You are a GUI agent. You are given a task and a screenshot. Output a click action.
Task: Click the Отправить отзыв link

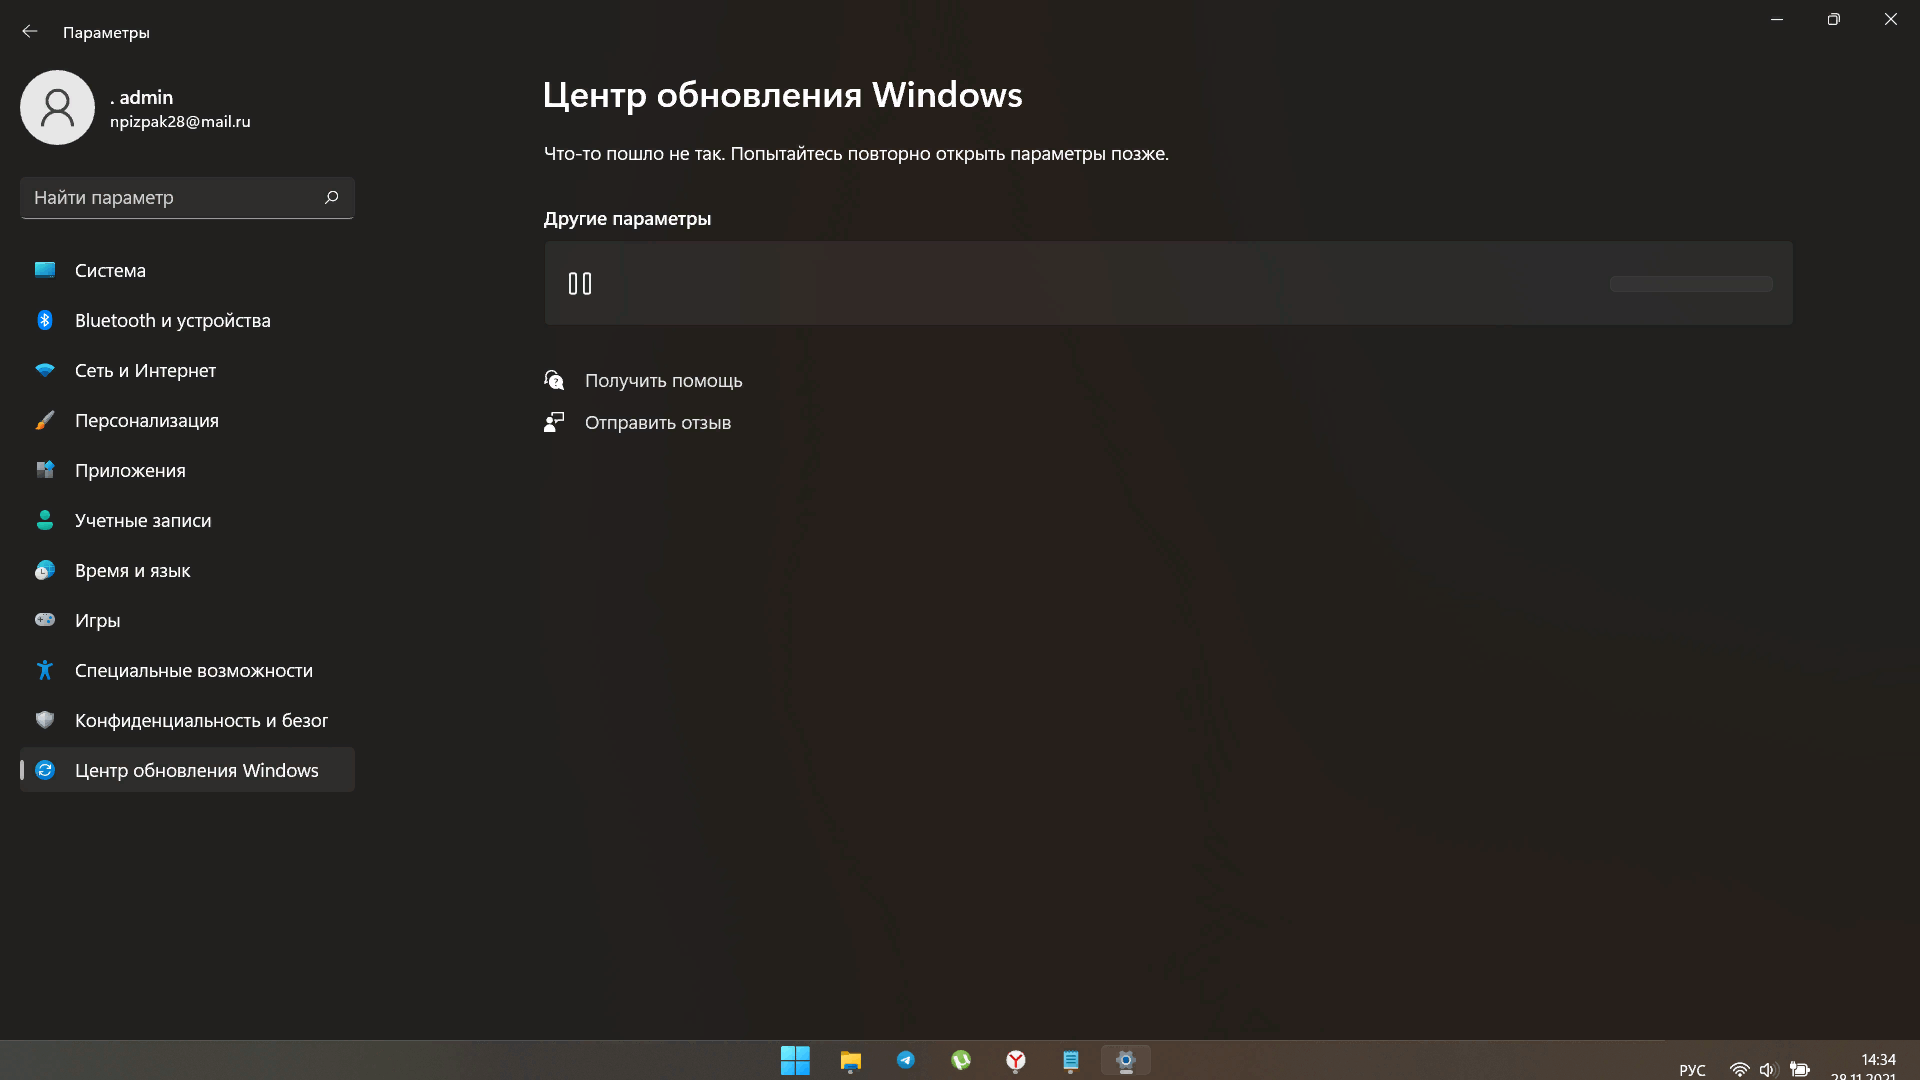click(x=657, y=423)
